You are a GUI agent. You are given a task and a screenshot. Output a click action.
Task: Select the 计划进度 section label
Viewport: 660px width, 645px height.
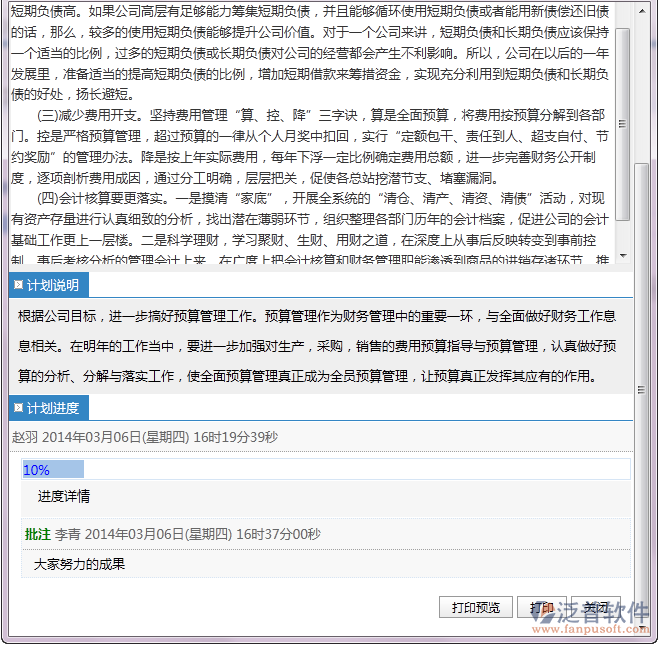coord(52,408)
